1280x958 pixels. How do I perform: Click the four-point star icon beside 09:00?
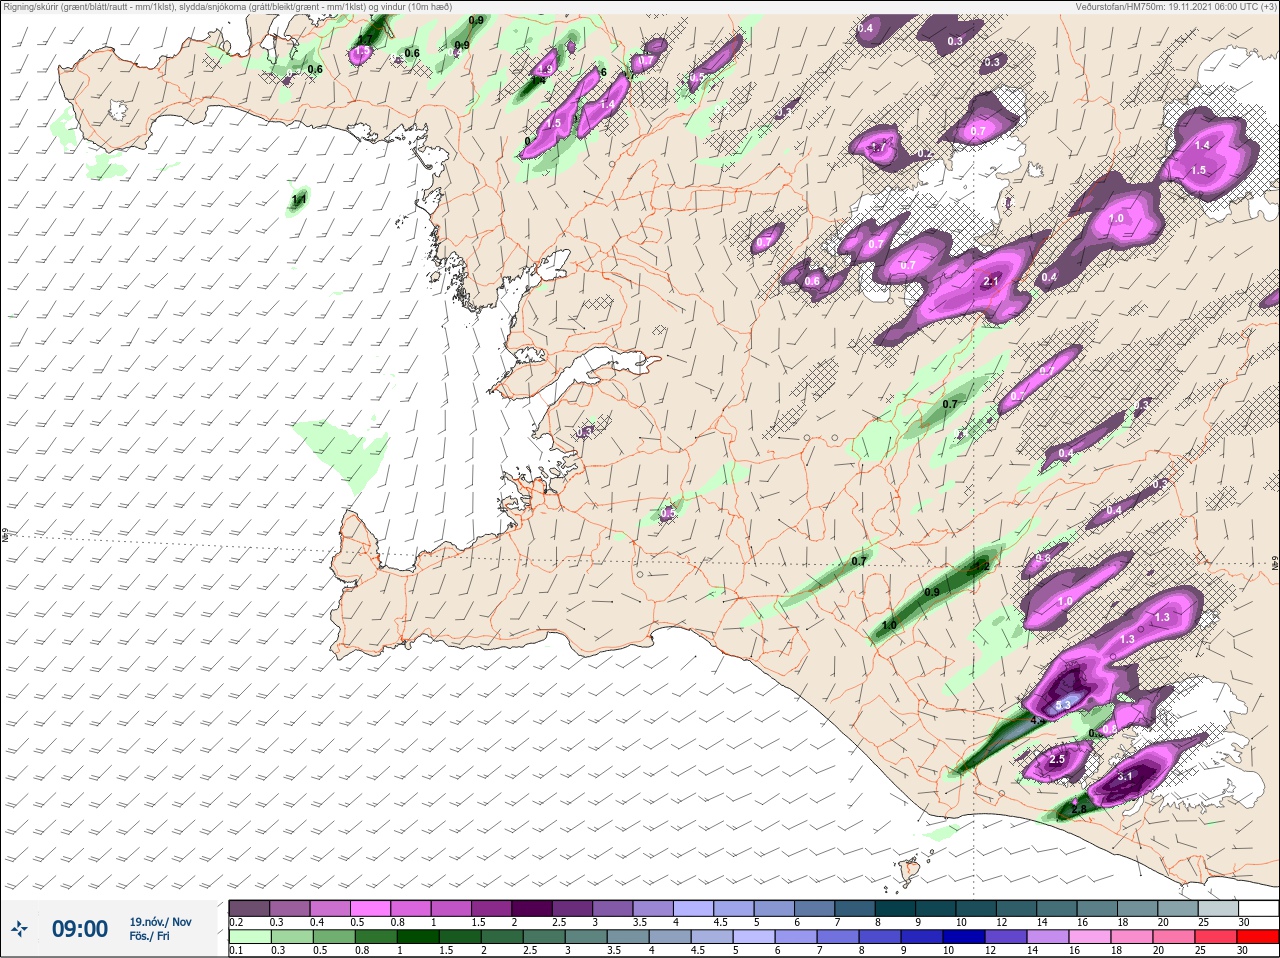(19, 929)
